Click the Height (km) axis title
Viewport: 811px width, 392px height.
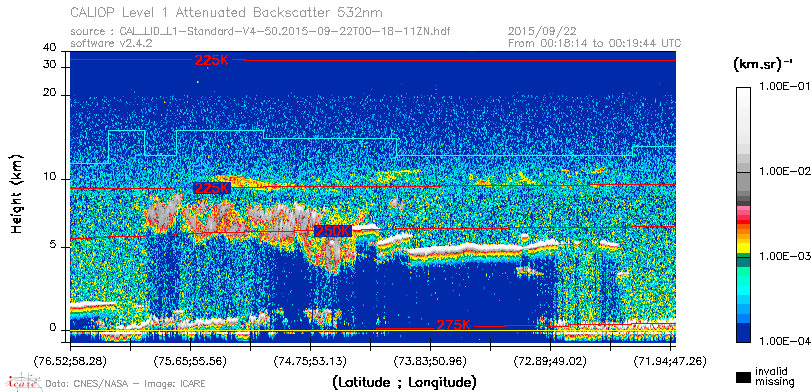click(x=18, y=193)
